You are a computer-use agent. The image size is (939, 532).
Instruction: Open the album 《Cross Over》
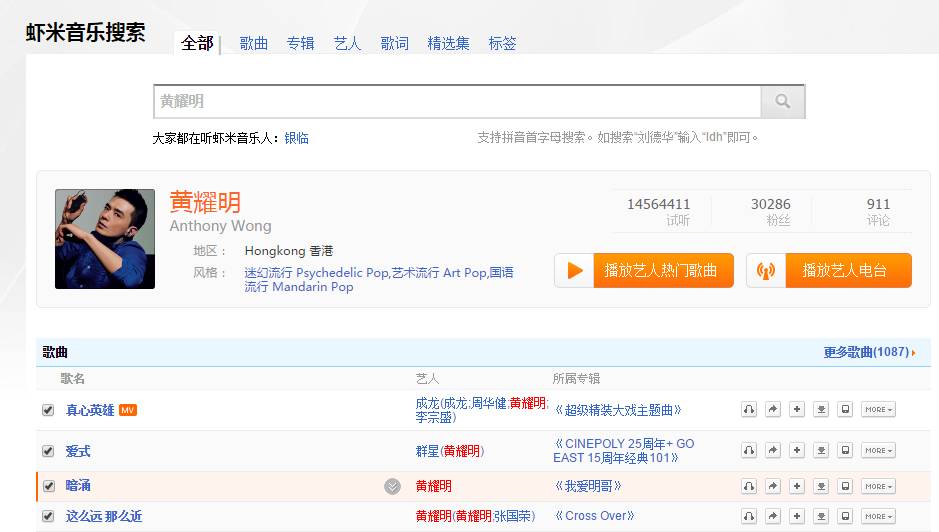coord(594,516)
